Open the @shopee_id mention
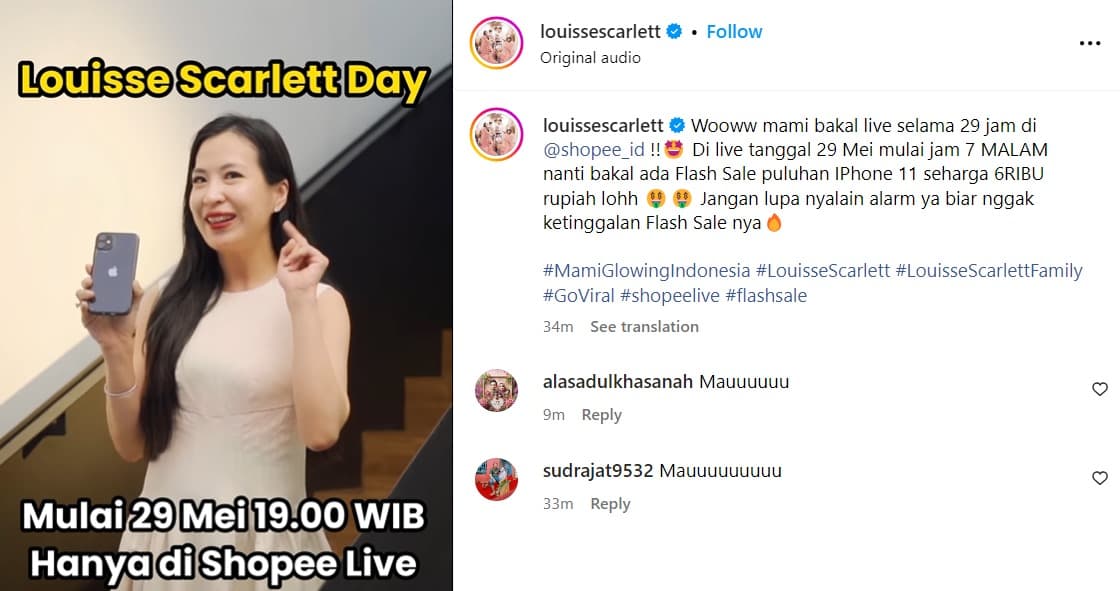The width and height of the screenshot is (1120, 591). coord(594,150)
